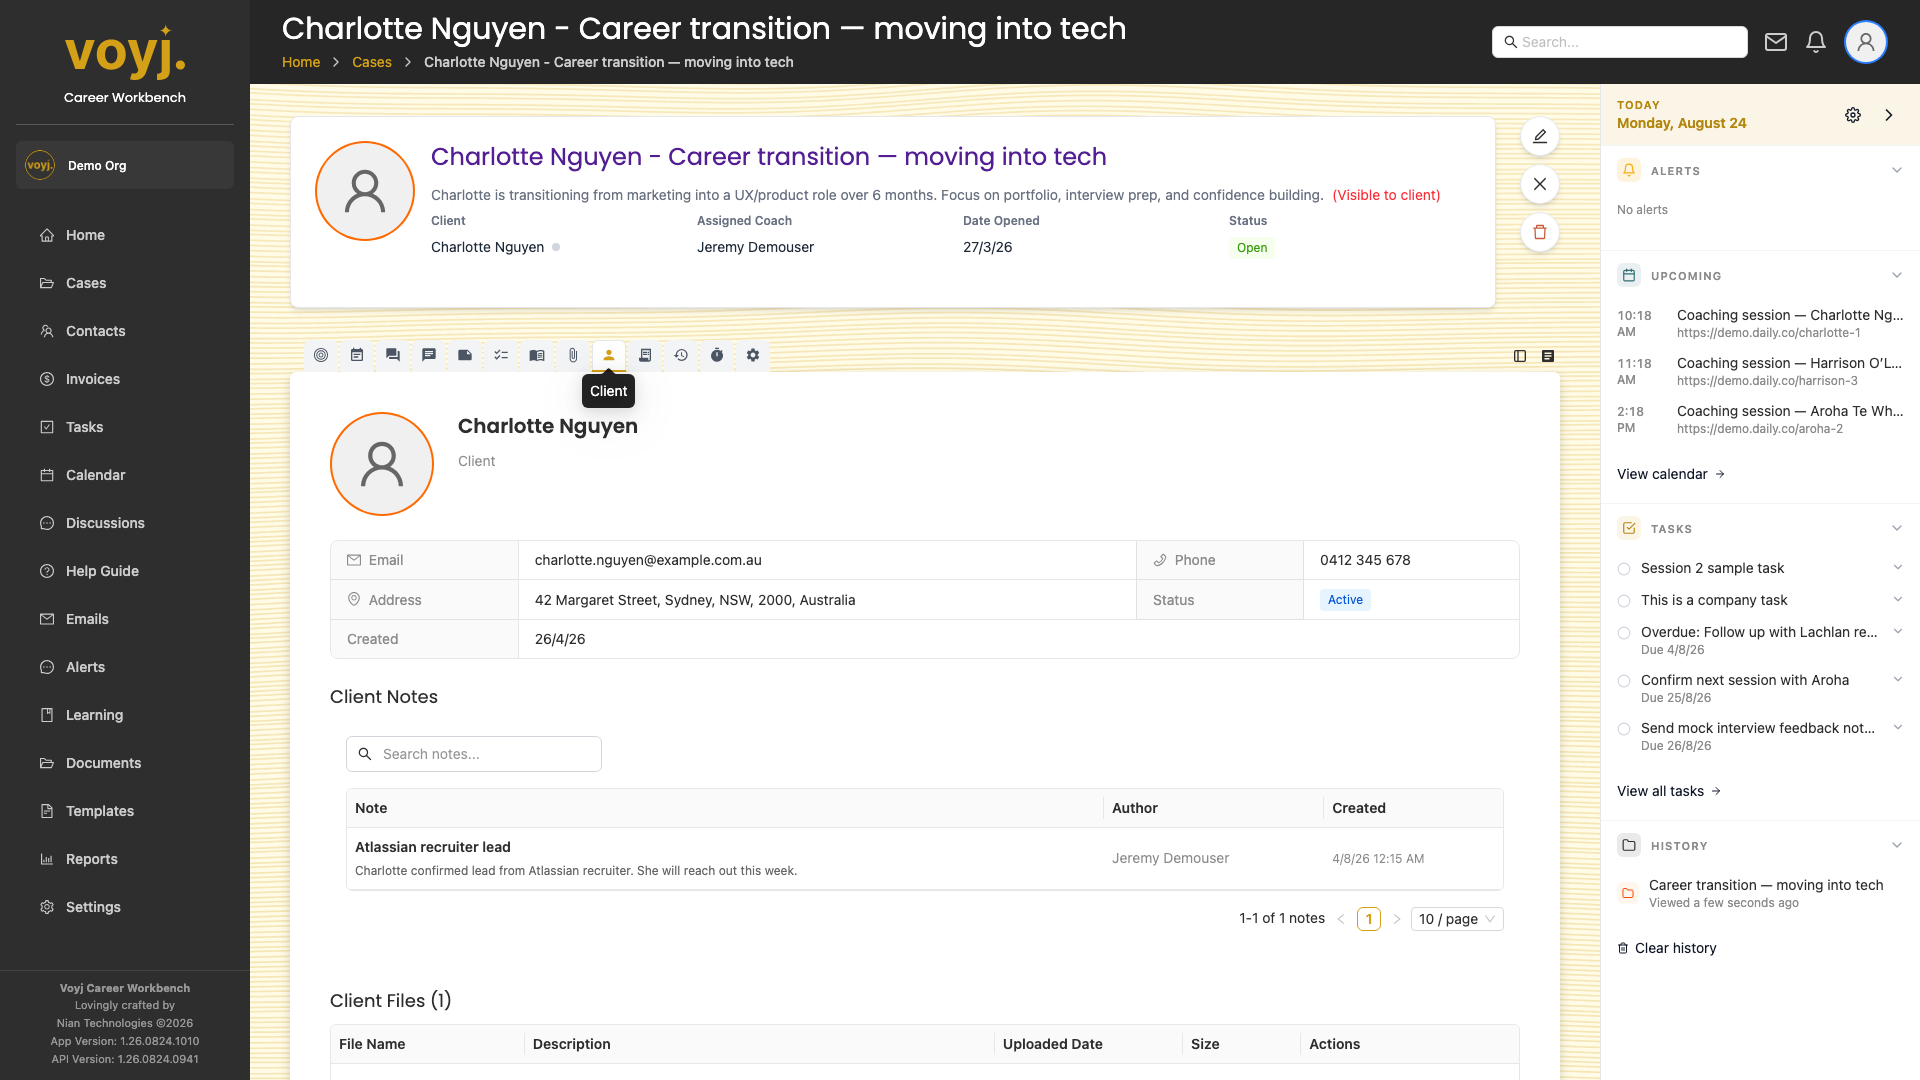This screenshot has height=1080, width=1920.
Task: Open the notifications bell in header
Action: (x=1816, y=42)
